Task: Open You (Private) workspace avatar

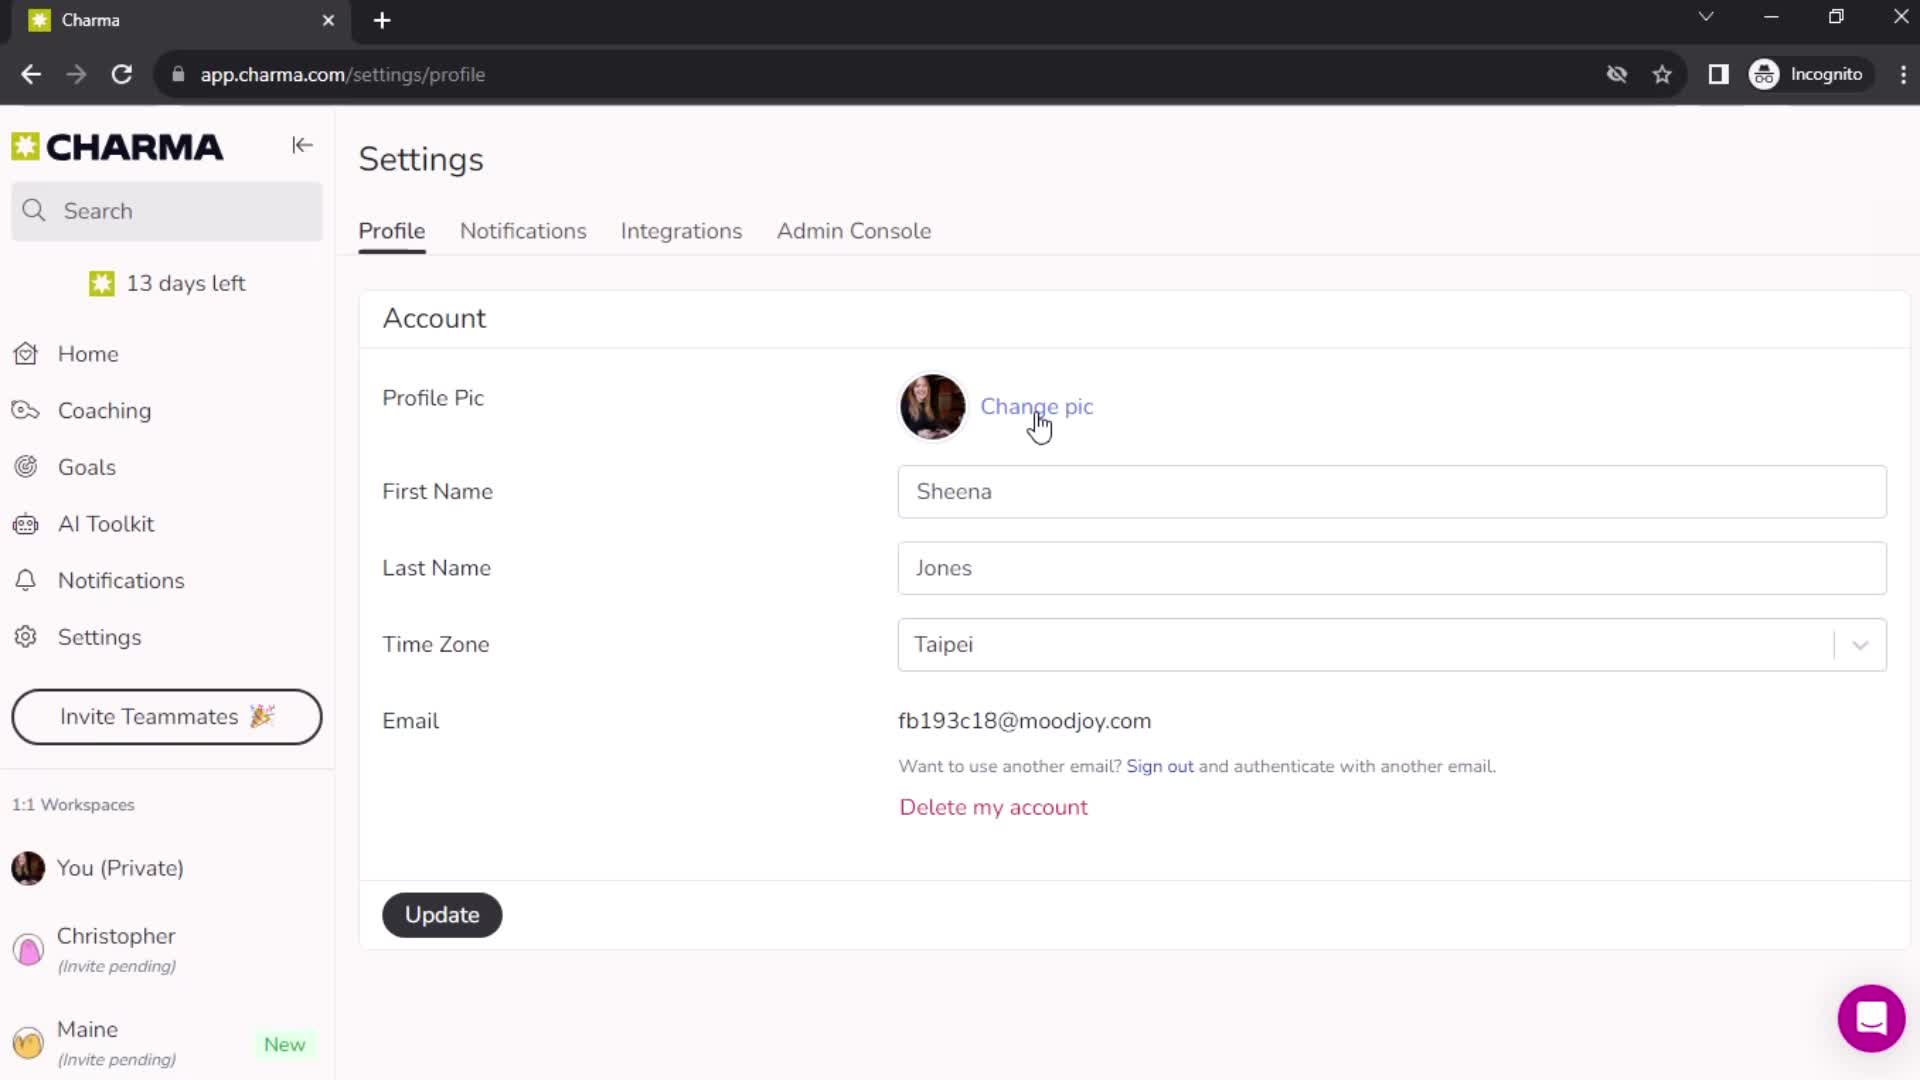Action: point(28,868)
